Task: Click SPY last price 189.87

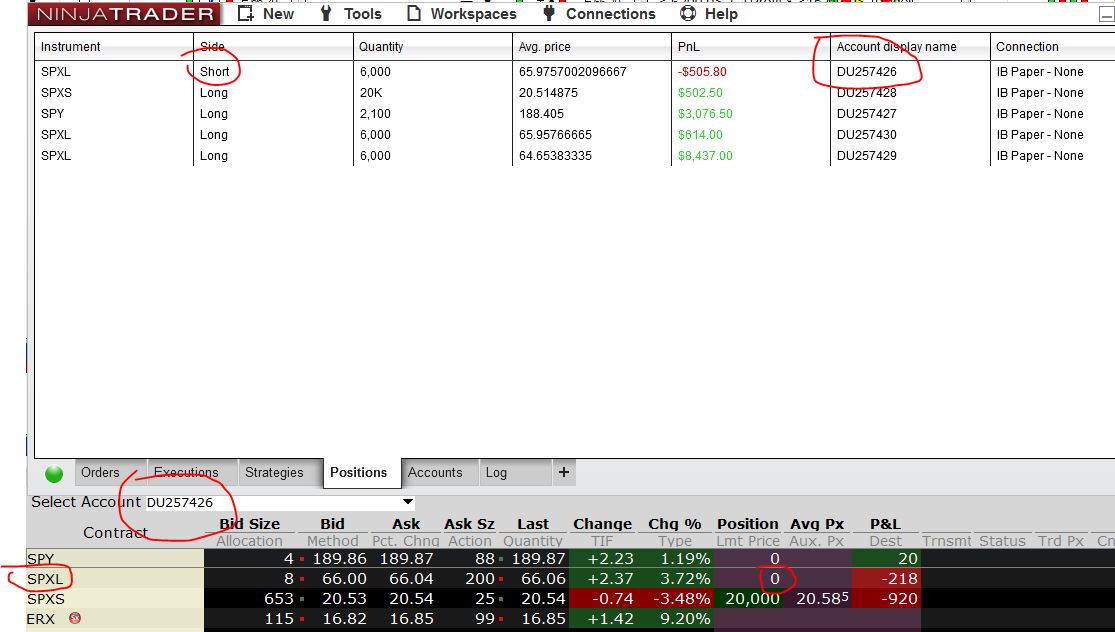Action: (x=538, y=559)
